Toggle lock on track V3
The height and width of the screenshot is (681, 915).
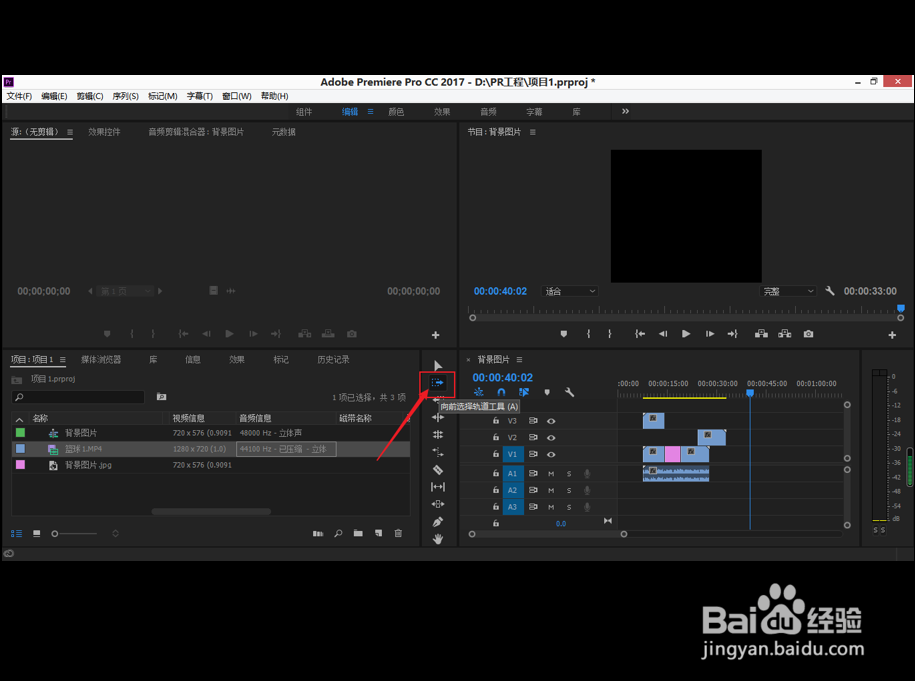[x=496, y=421]
